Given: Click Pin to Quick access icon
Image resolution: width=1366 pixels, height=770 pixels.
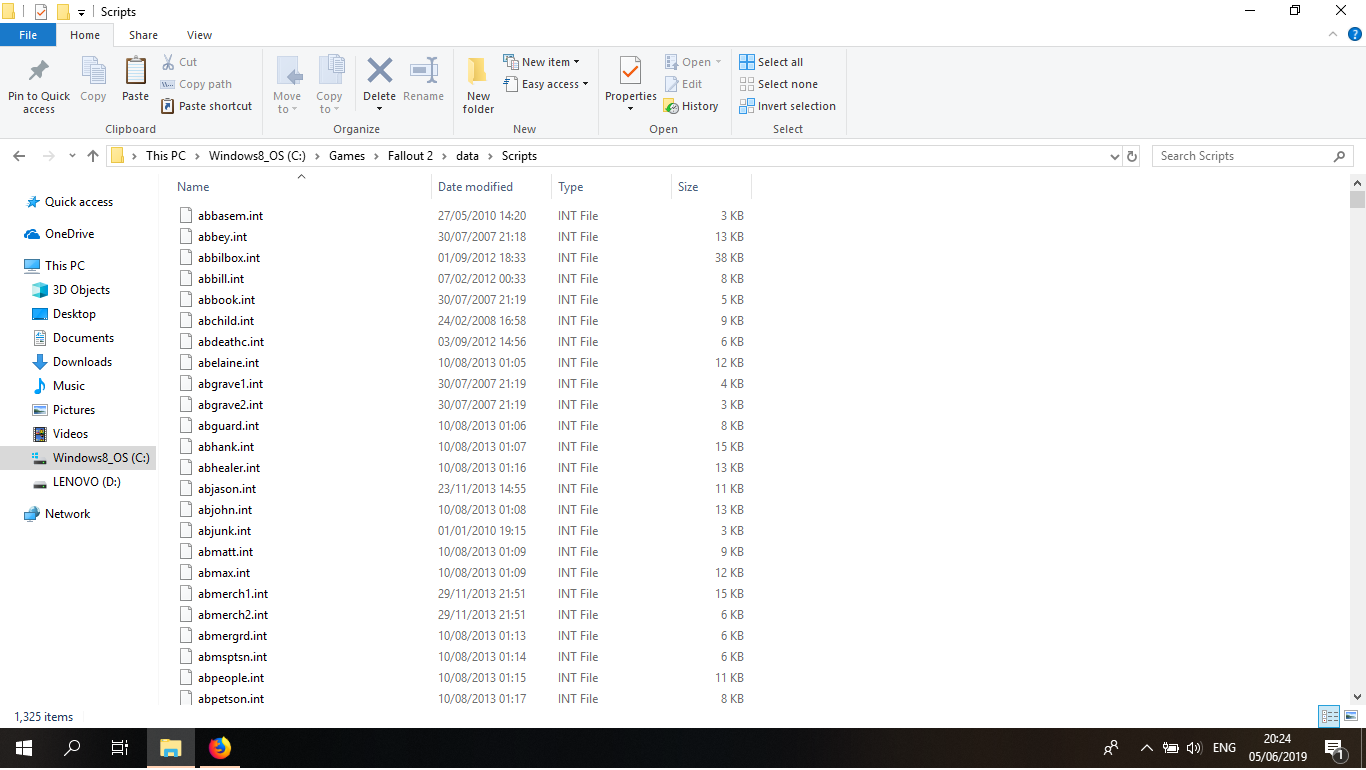Looking at the screenshot, I should point(39,72).
